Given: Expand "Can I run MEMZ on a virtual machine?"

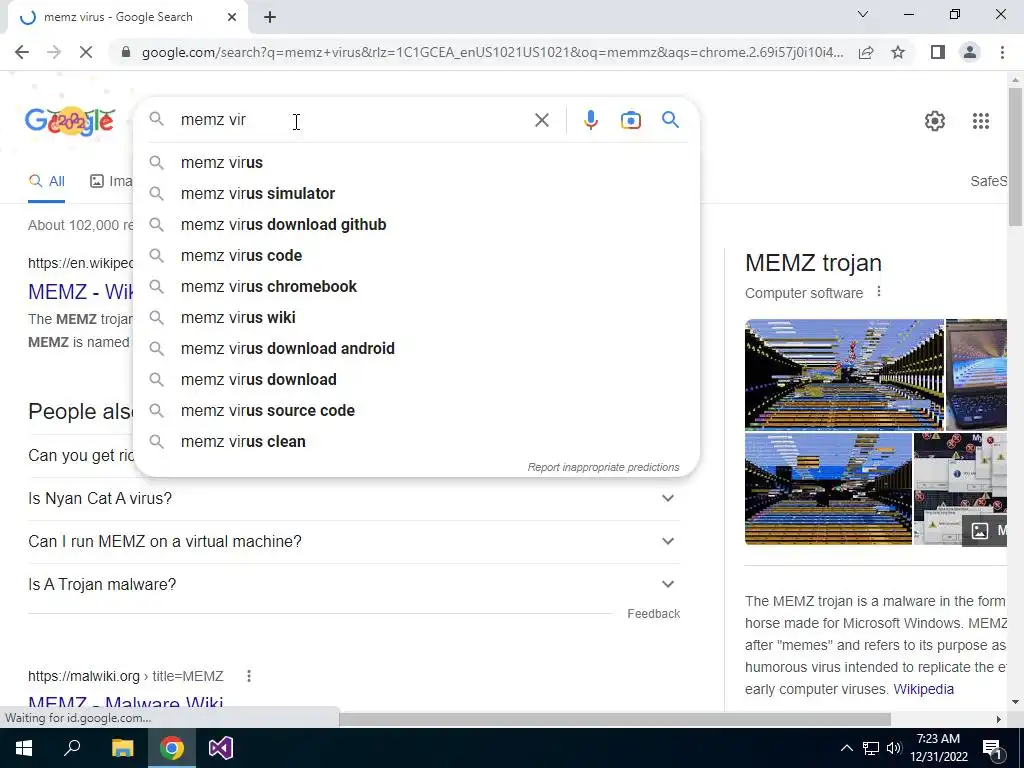Looking at the screenshot, I should coord(354,541).
